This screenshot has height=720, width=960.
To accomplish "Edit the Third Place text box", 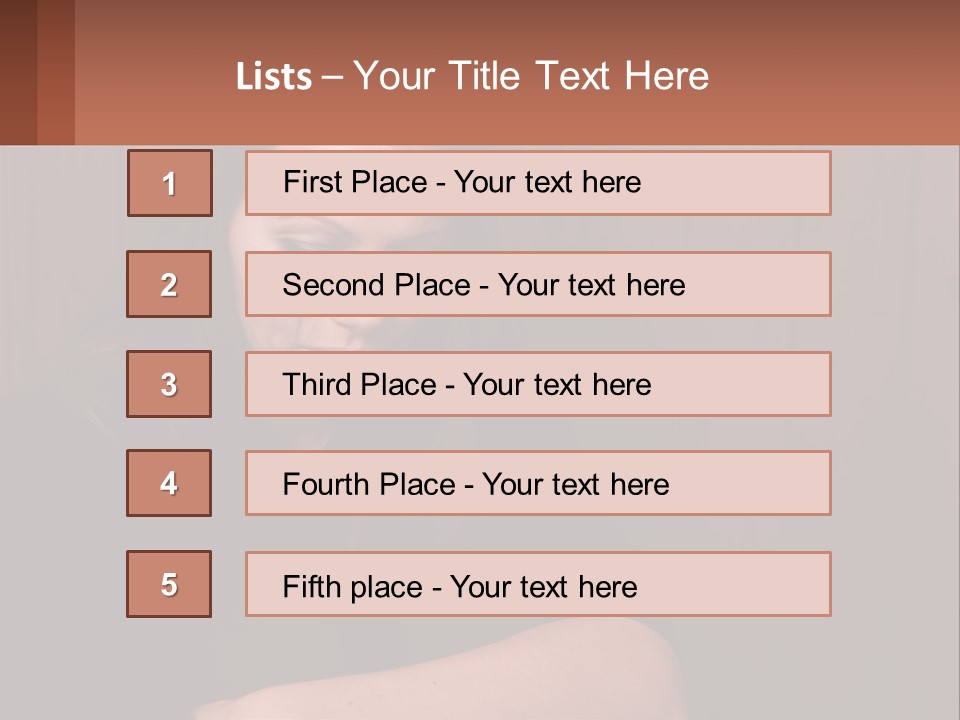I will click(538, 384).
